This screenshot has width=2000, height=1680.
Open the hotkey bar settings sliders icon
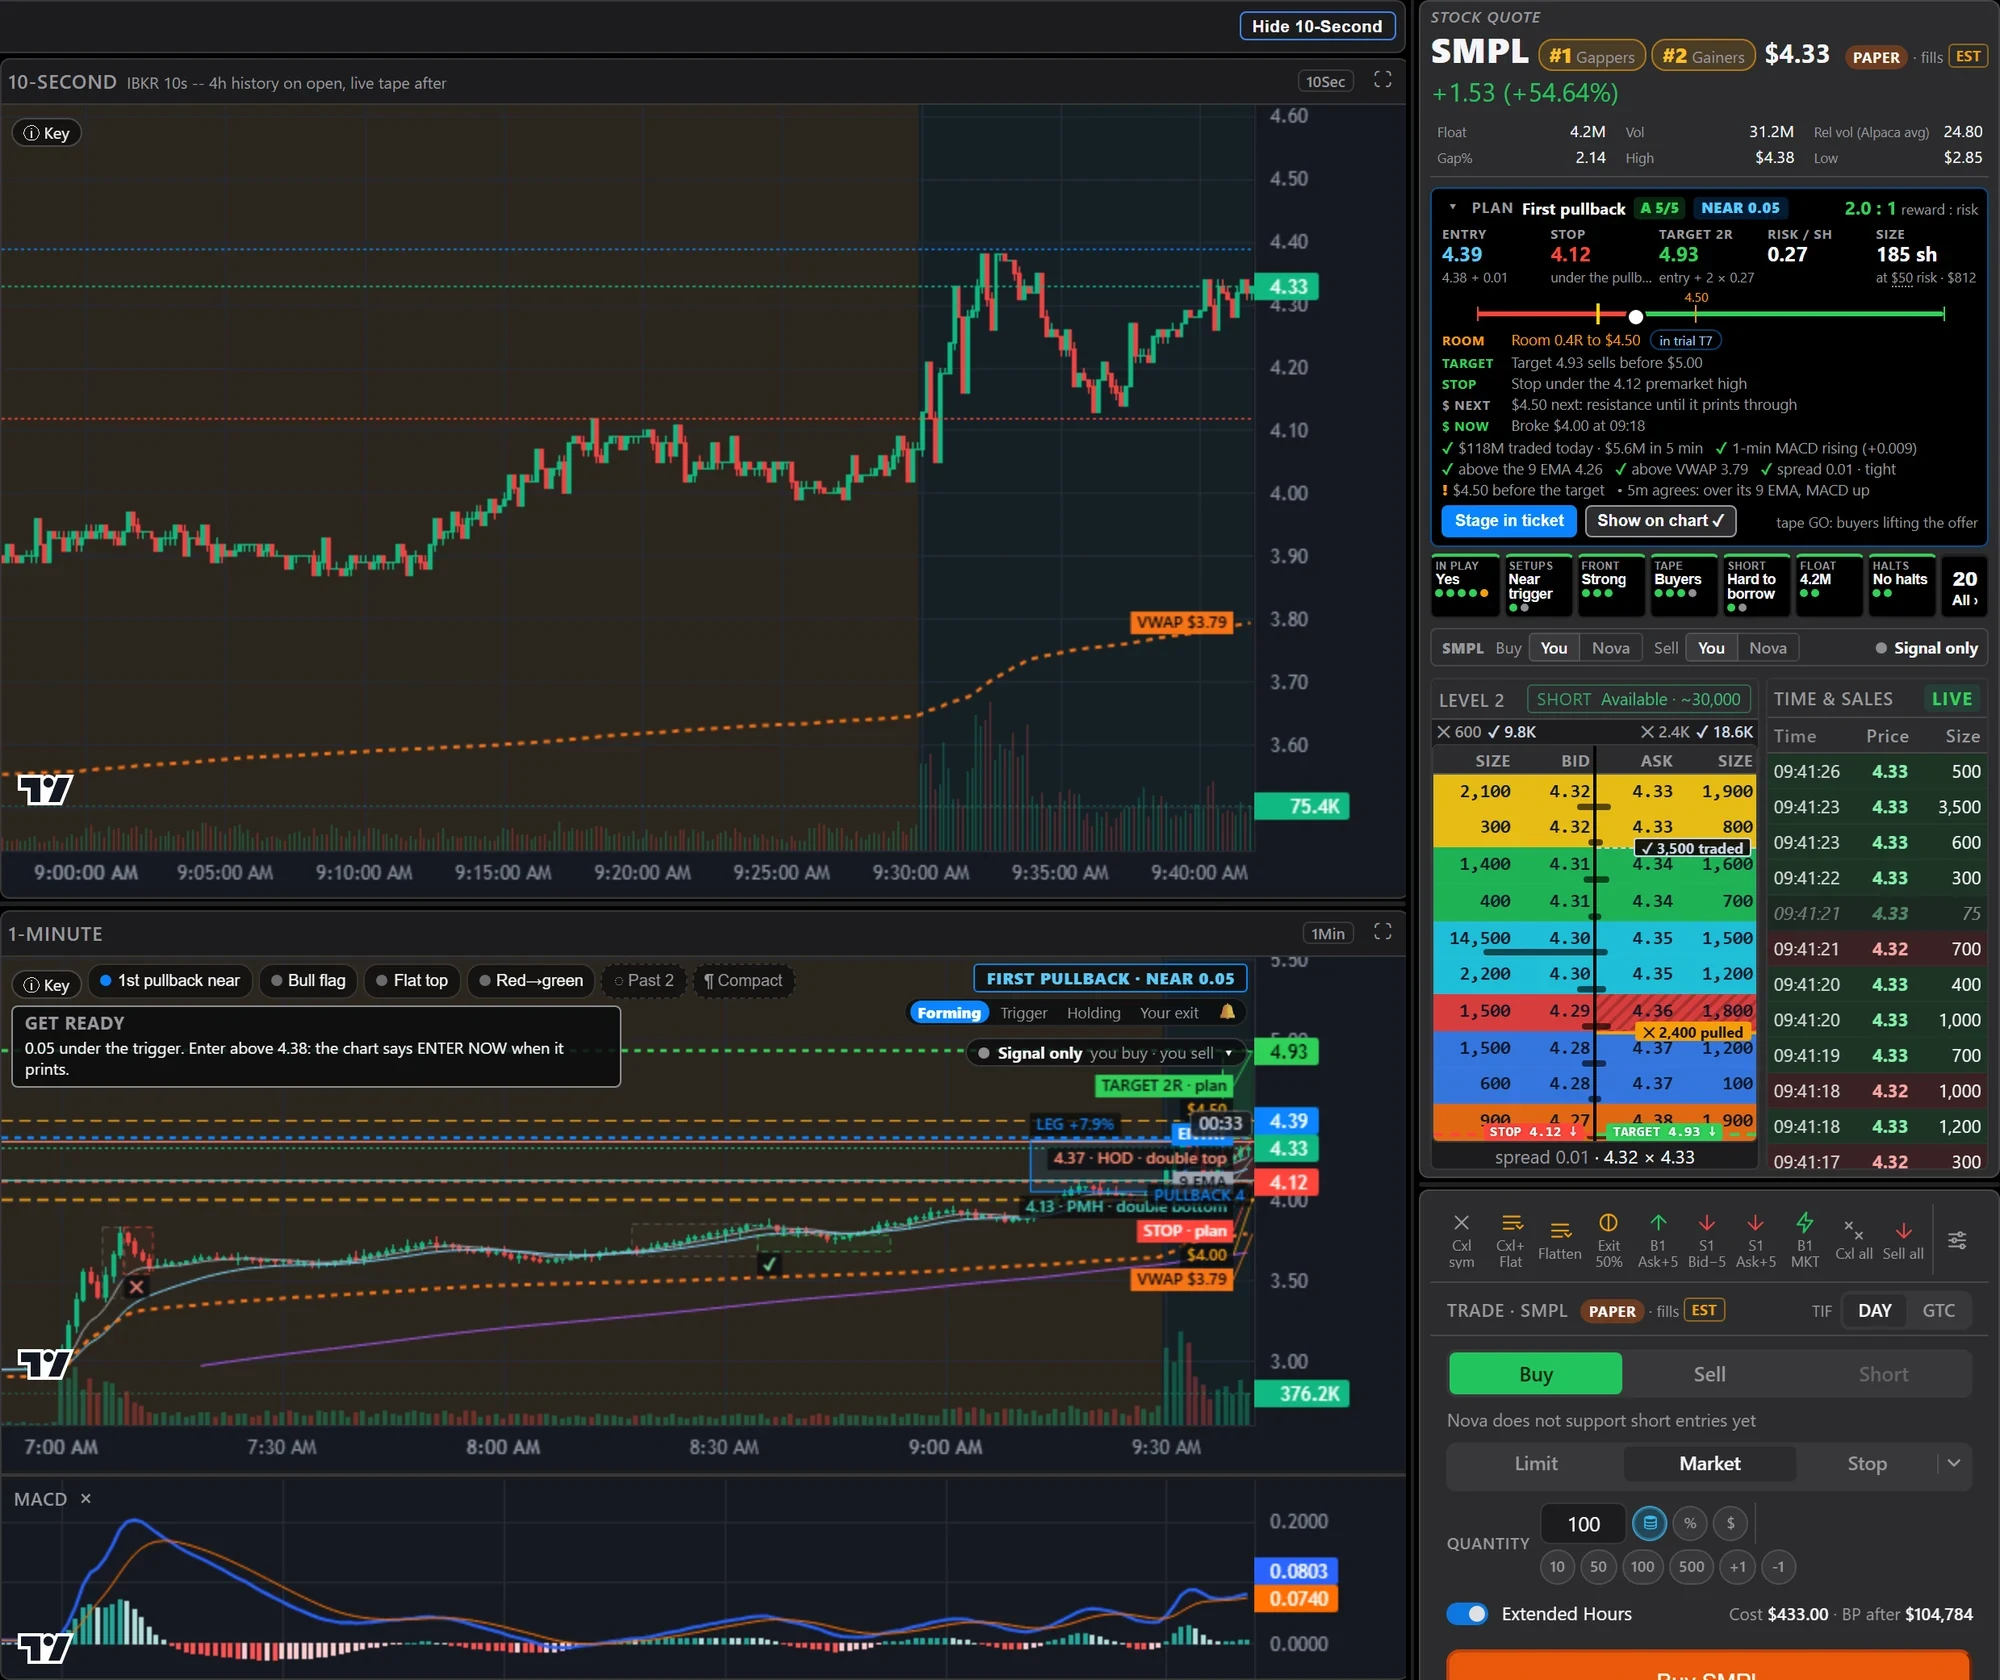point(1957,1240)
